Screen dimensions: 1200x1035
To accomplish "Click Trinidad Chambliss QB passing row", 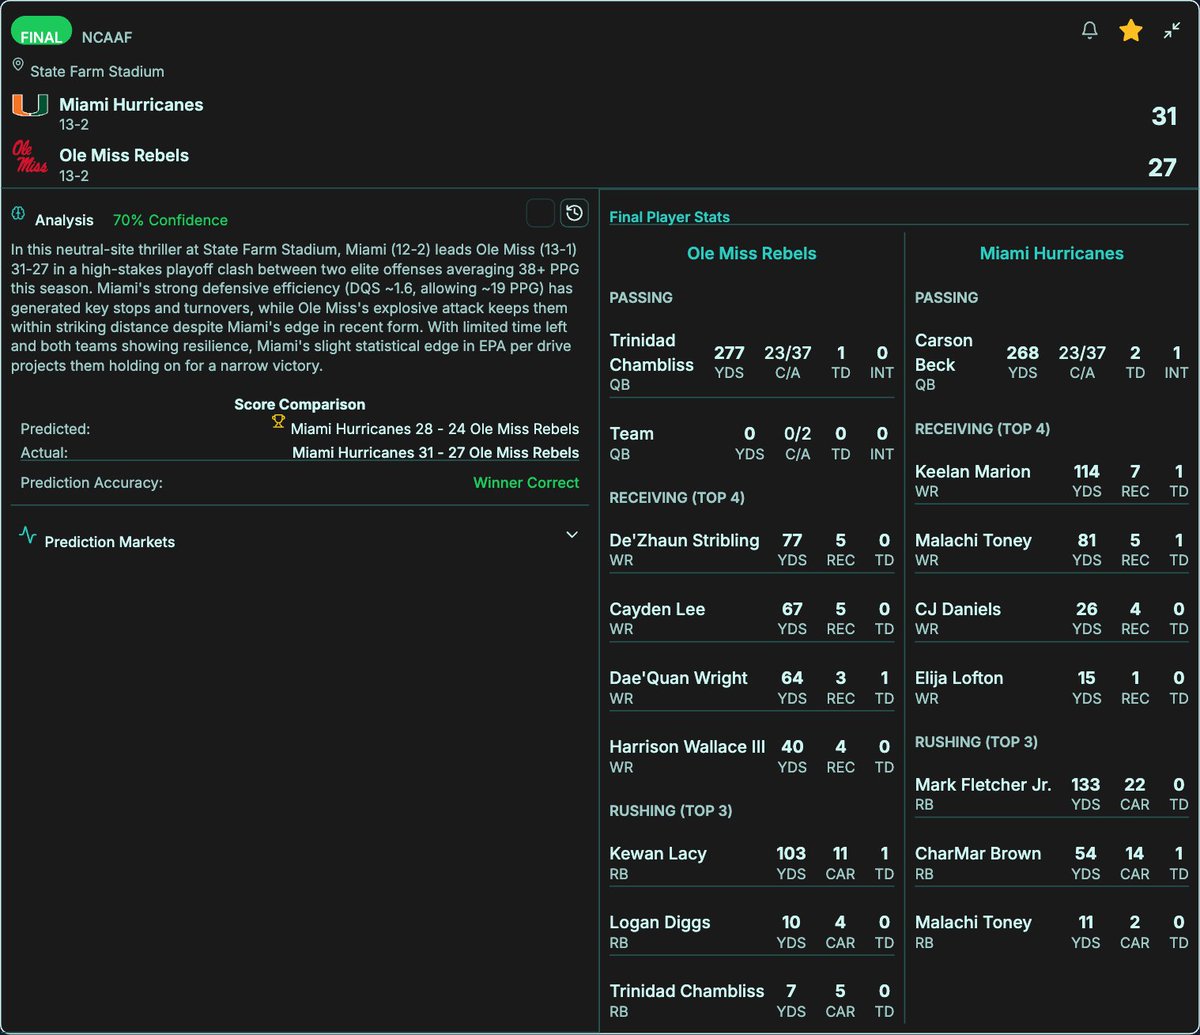I will point(751,361).
